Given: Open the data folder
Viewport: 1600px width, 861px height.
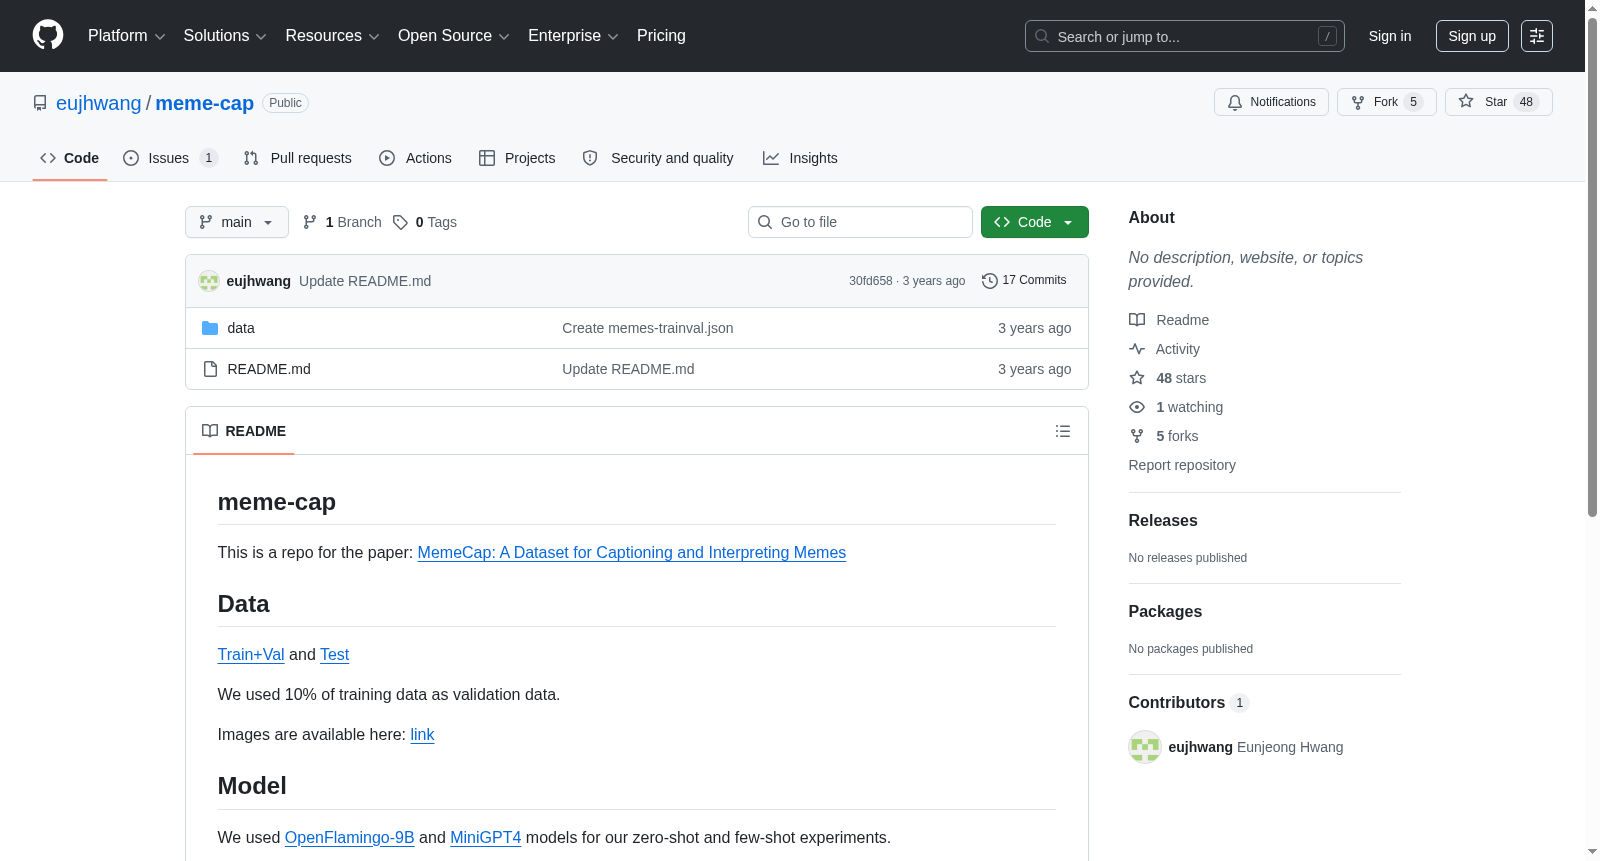Looking at the screenshot, I should point(241,328).
